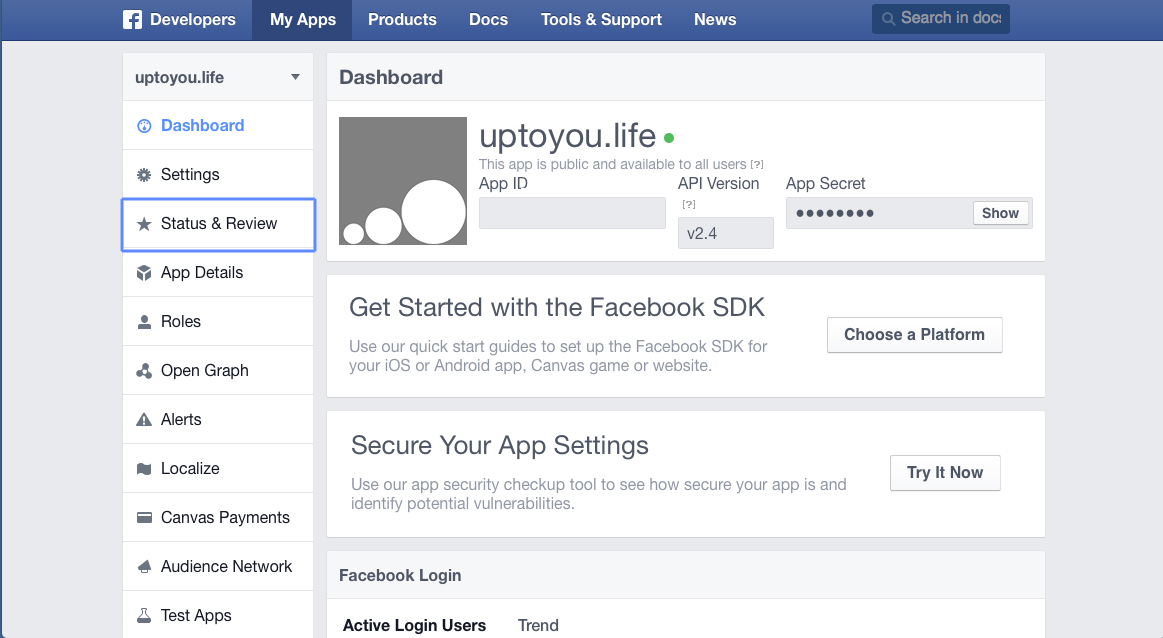Click the Search in docs field
The image size is (1163, 638).
pyautogui.click(x=940, y=19)
